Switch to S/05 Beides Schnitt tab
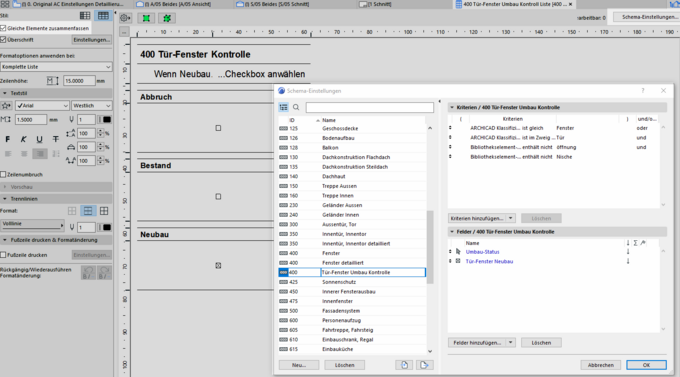Screen dimensions: 680x377 point(276,4)
